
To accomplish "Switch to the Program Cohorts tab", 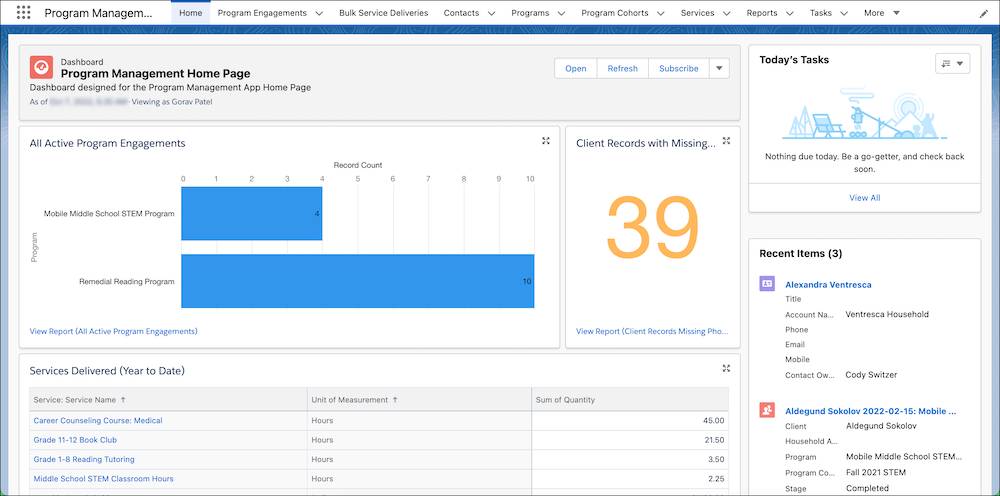I will pos(615,13).
